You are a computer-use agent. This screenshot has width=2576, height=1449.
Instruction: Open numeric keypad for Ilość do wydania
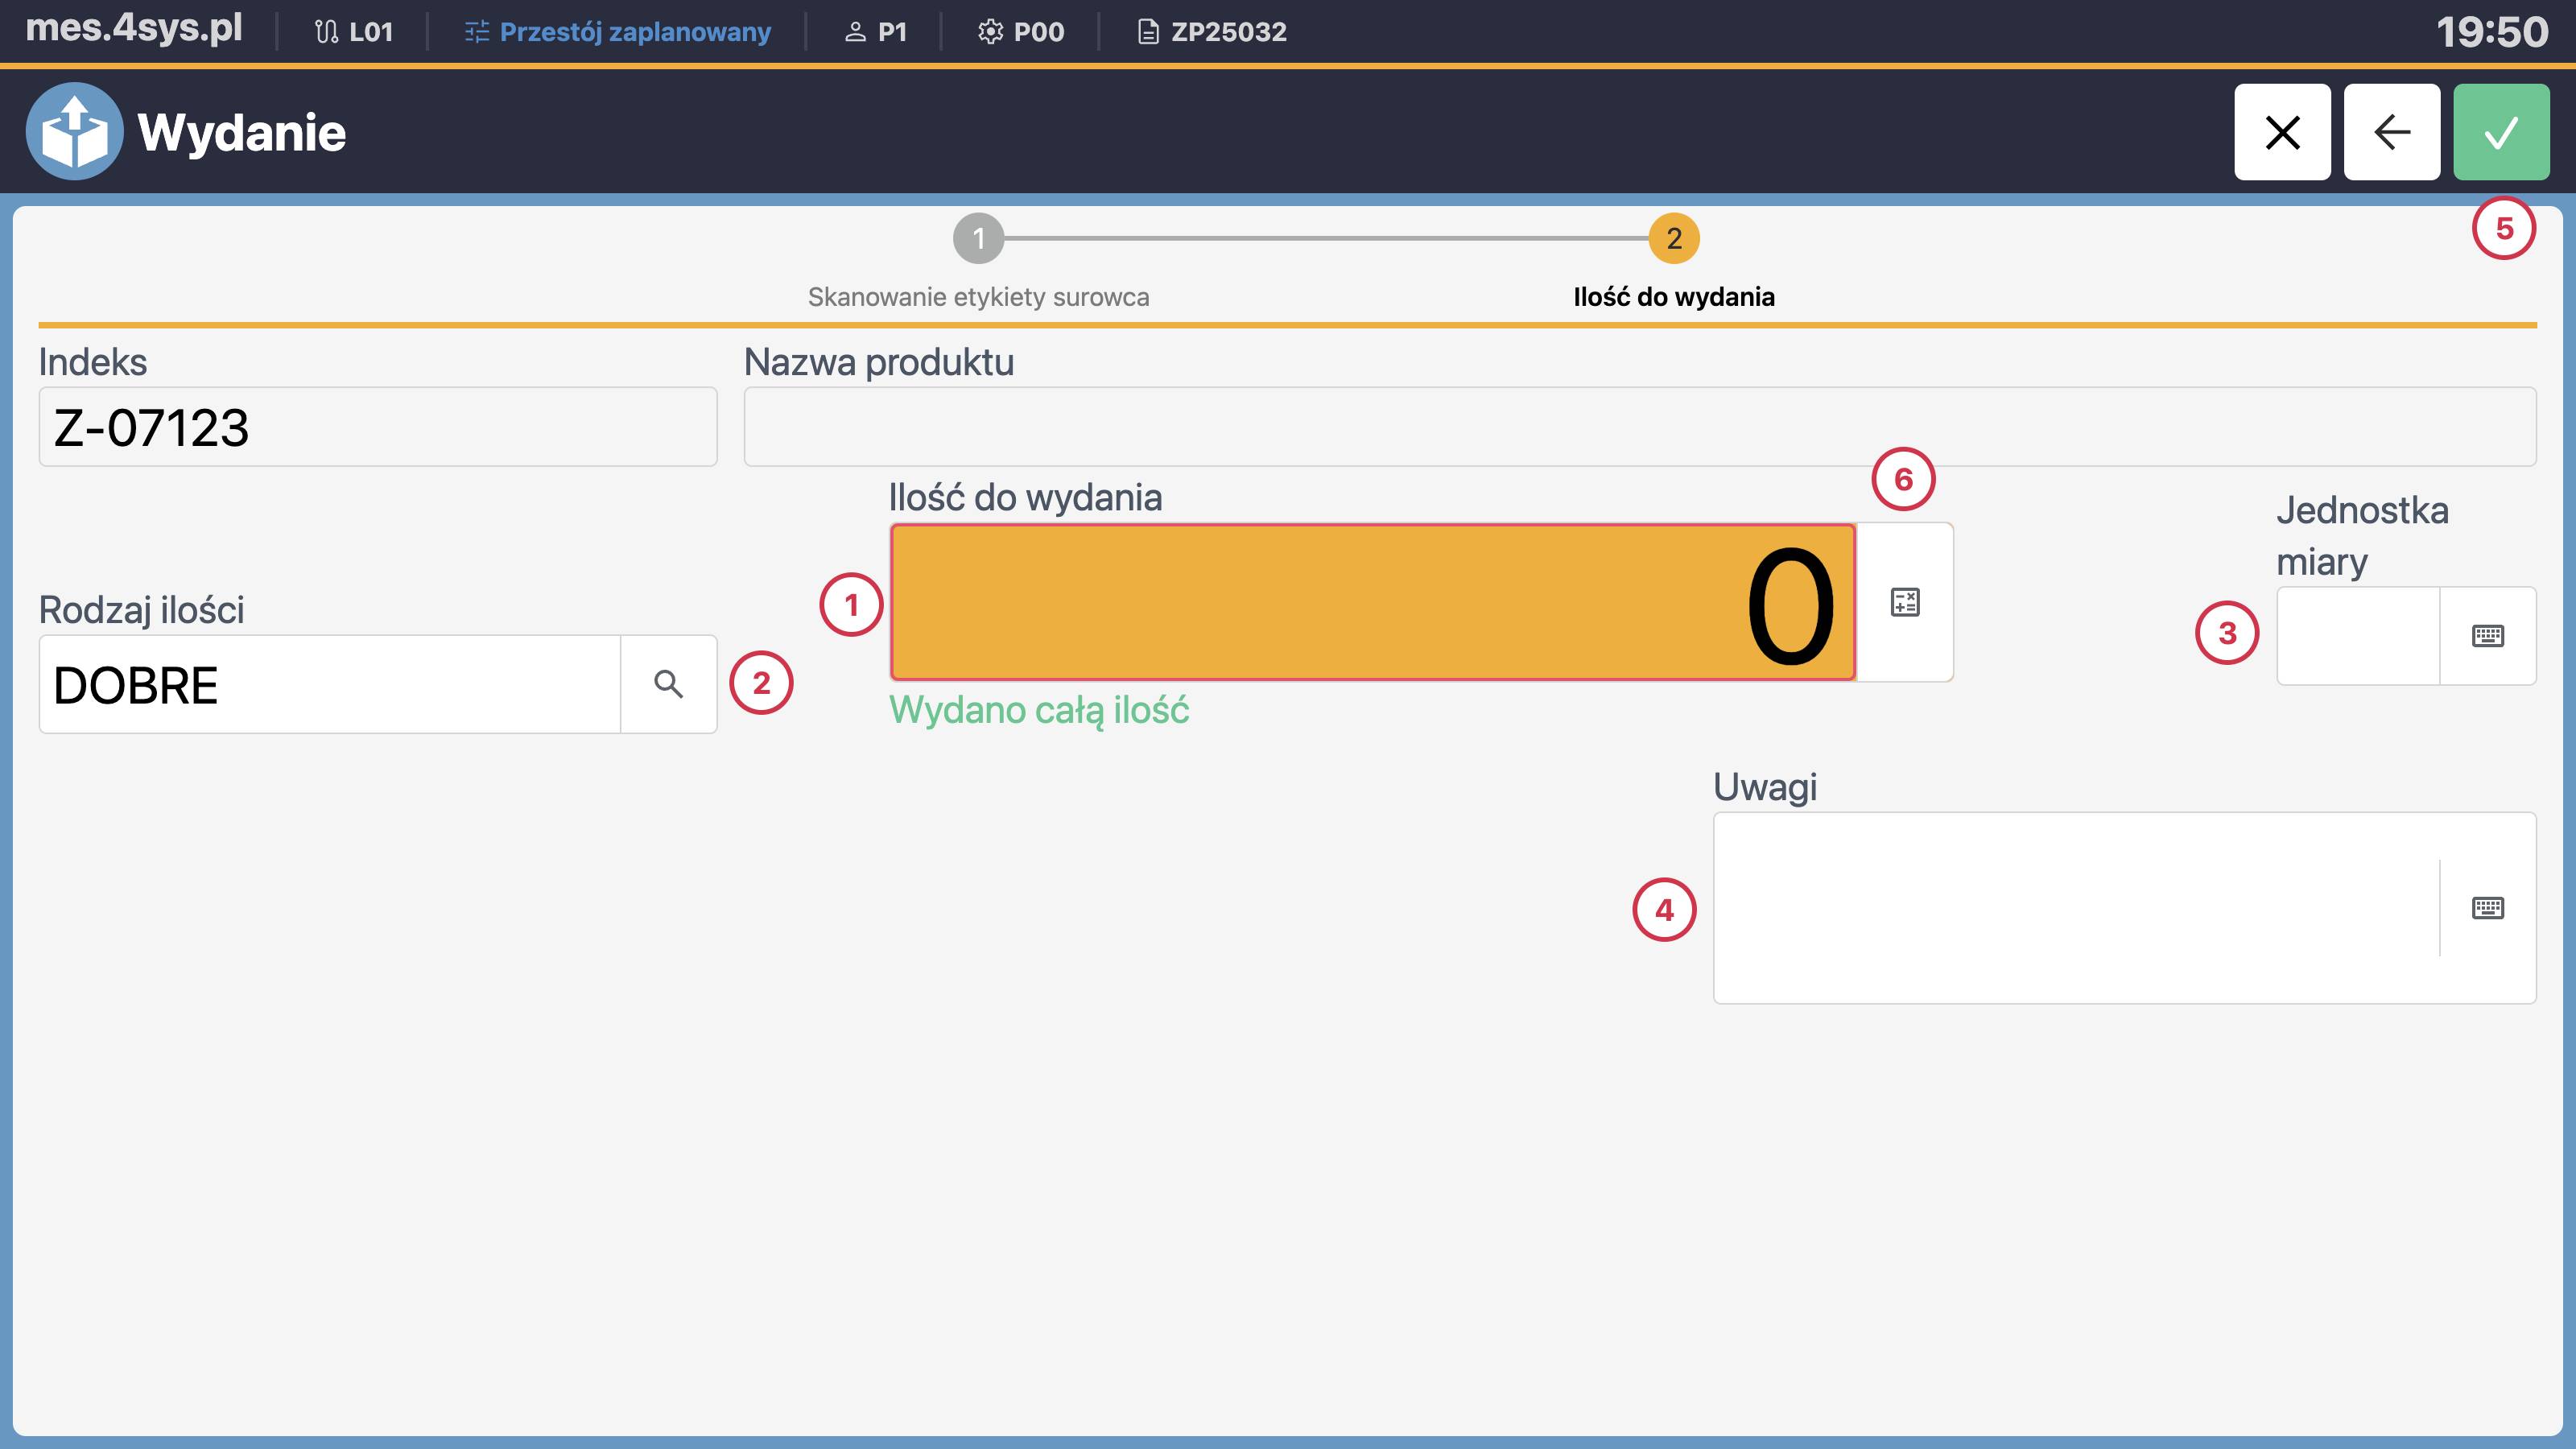1903,601
